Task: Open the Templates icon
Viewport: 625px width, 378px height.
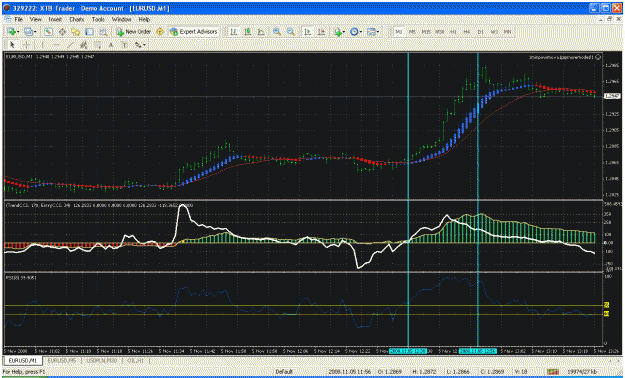Action: point(371,32)
